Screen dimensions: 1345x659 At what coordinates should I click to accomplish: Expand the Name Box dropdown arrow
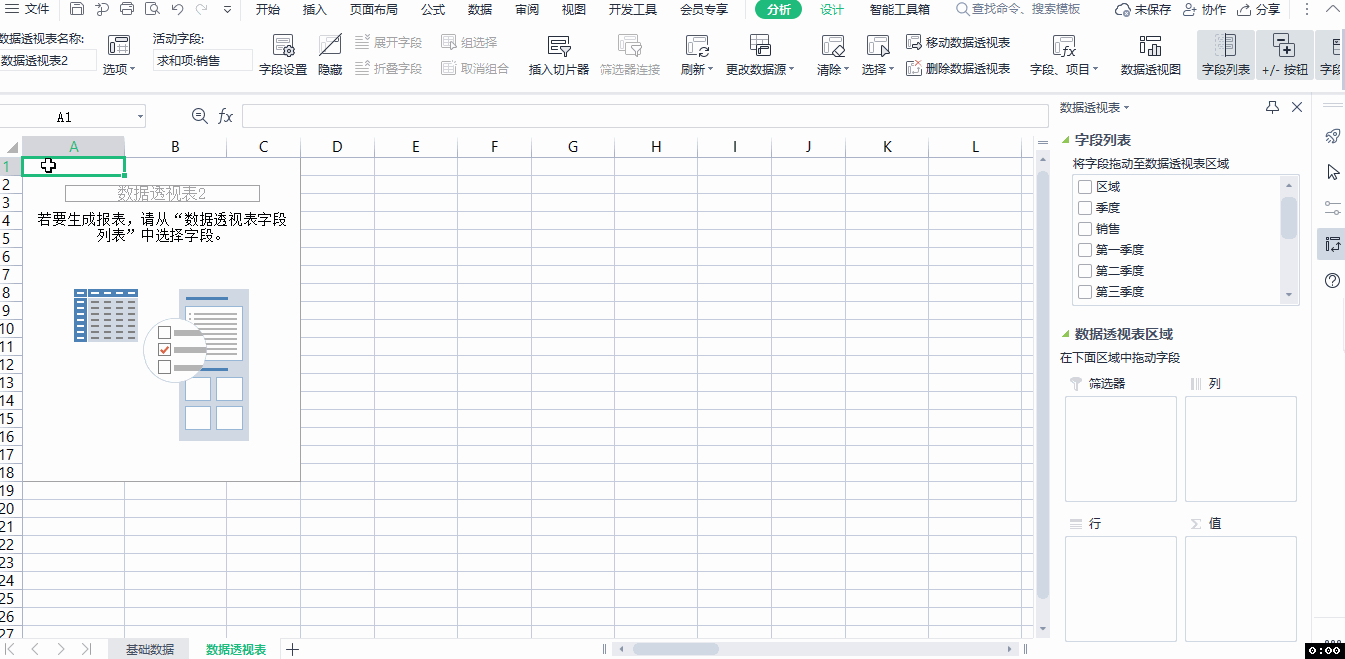coord(139,117)
